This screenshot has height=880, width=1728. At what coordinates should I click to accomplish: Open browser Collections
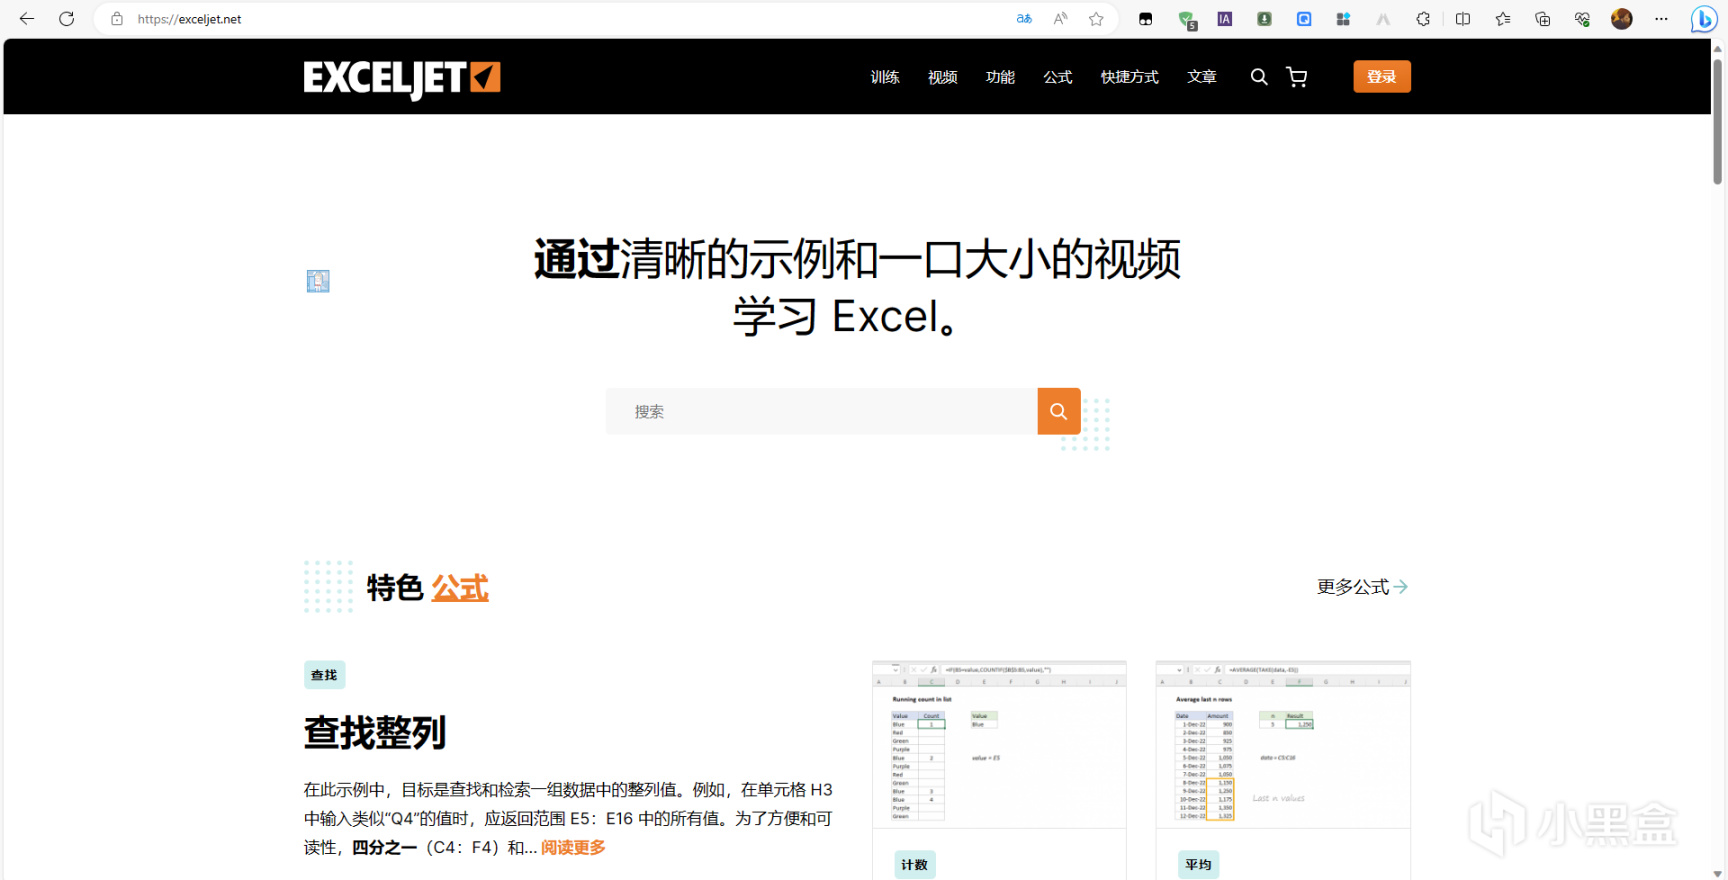point(1543,19)
